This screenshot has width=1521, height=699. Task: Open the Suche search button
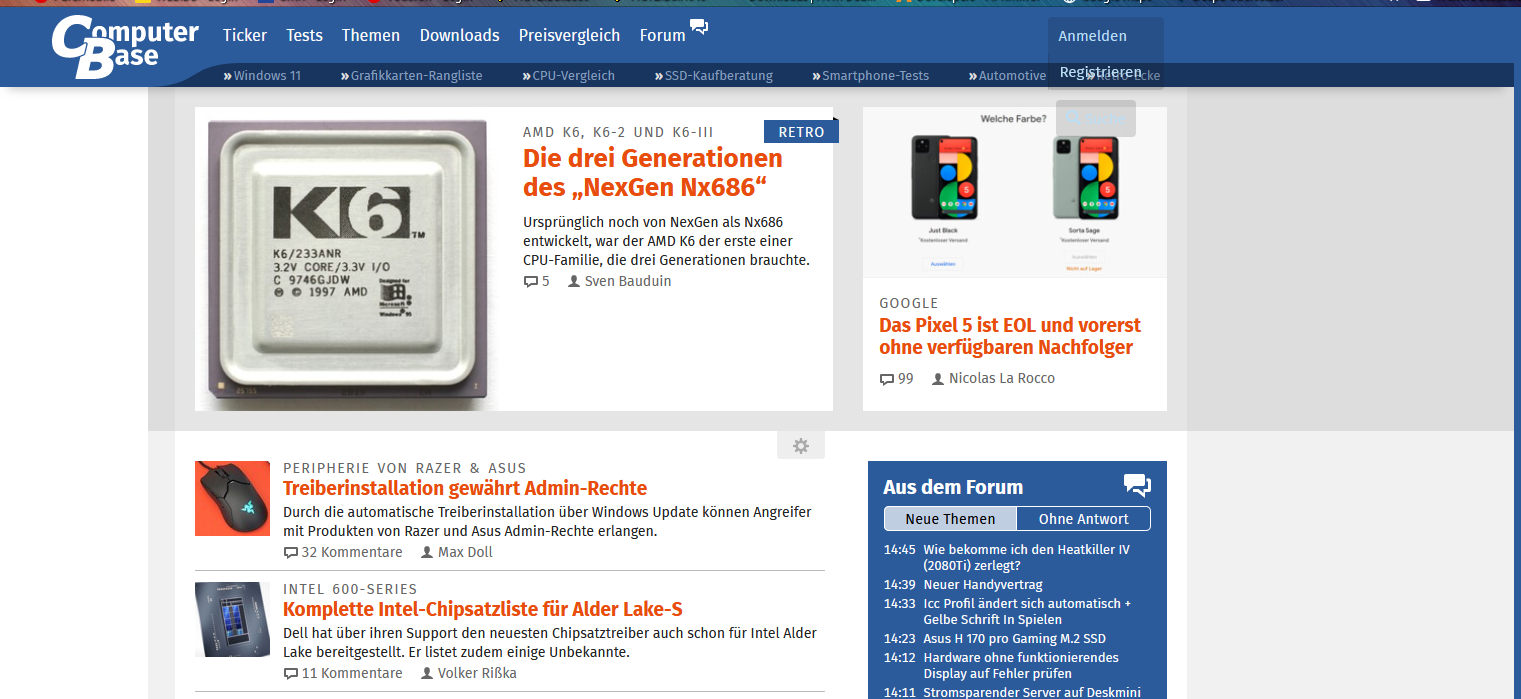1096,118
